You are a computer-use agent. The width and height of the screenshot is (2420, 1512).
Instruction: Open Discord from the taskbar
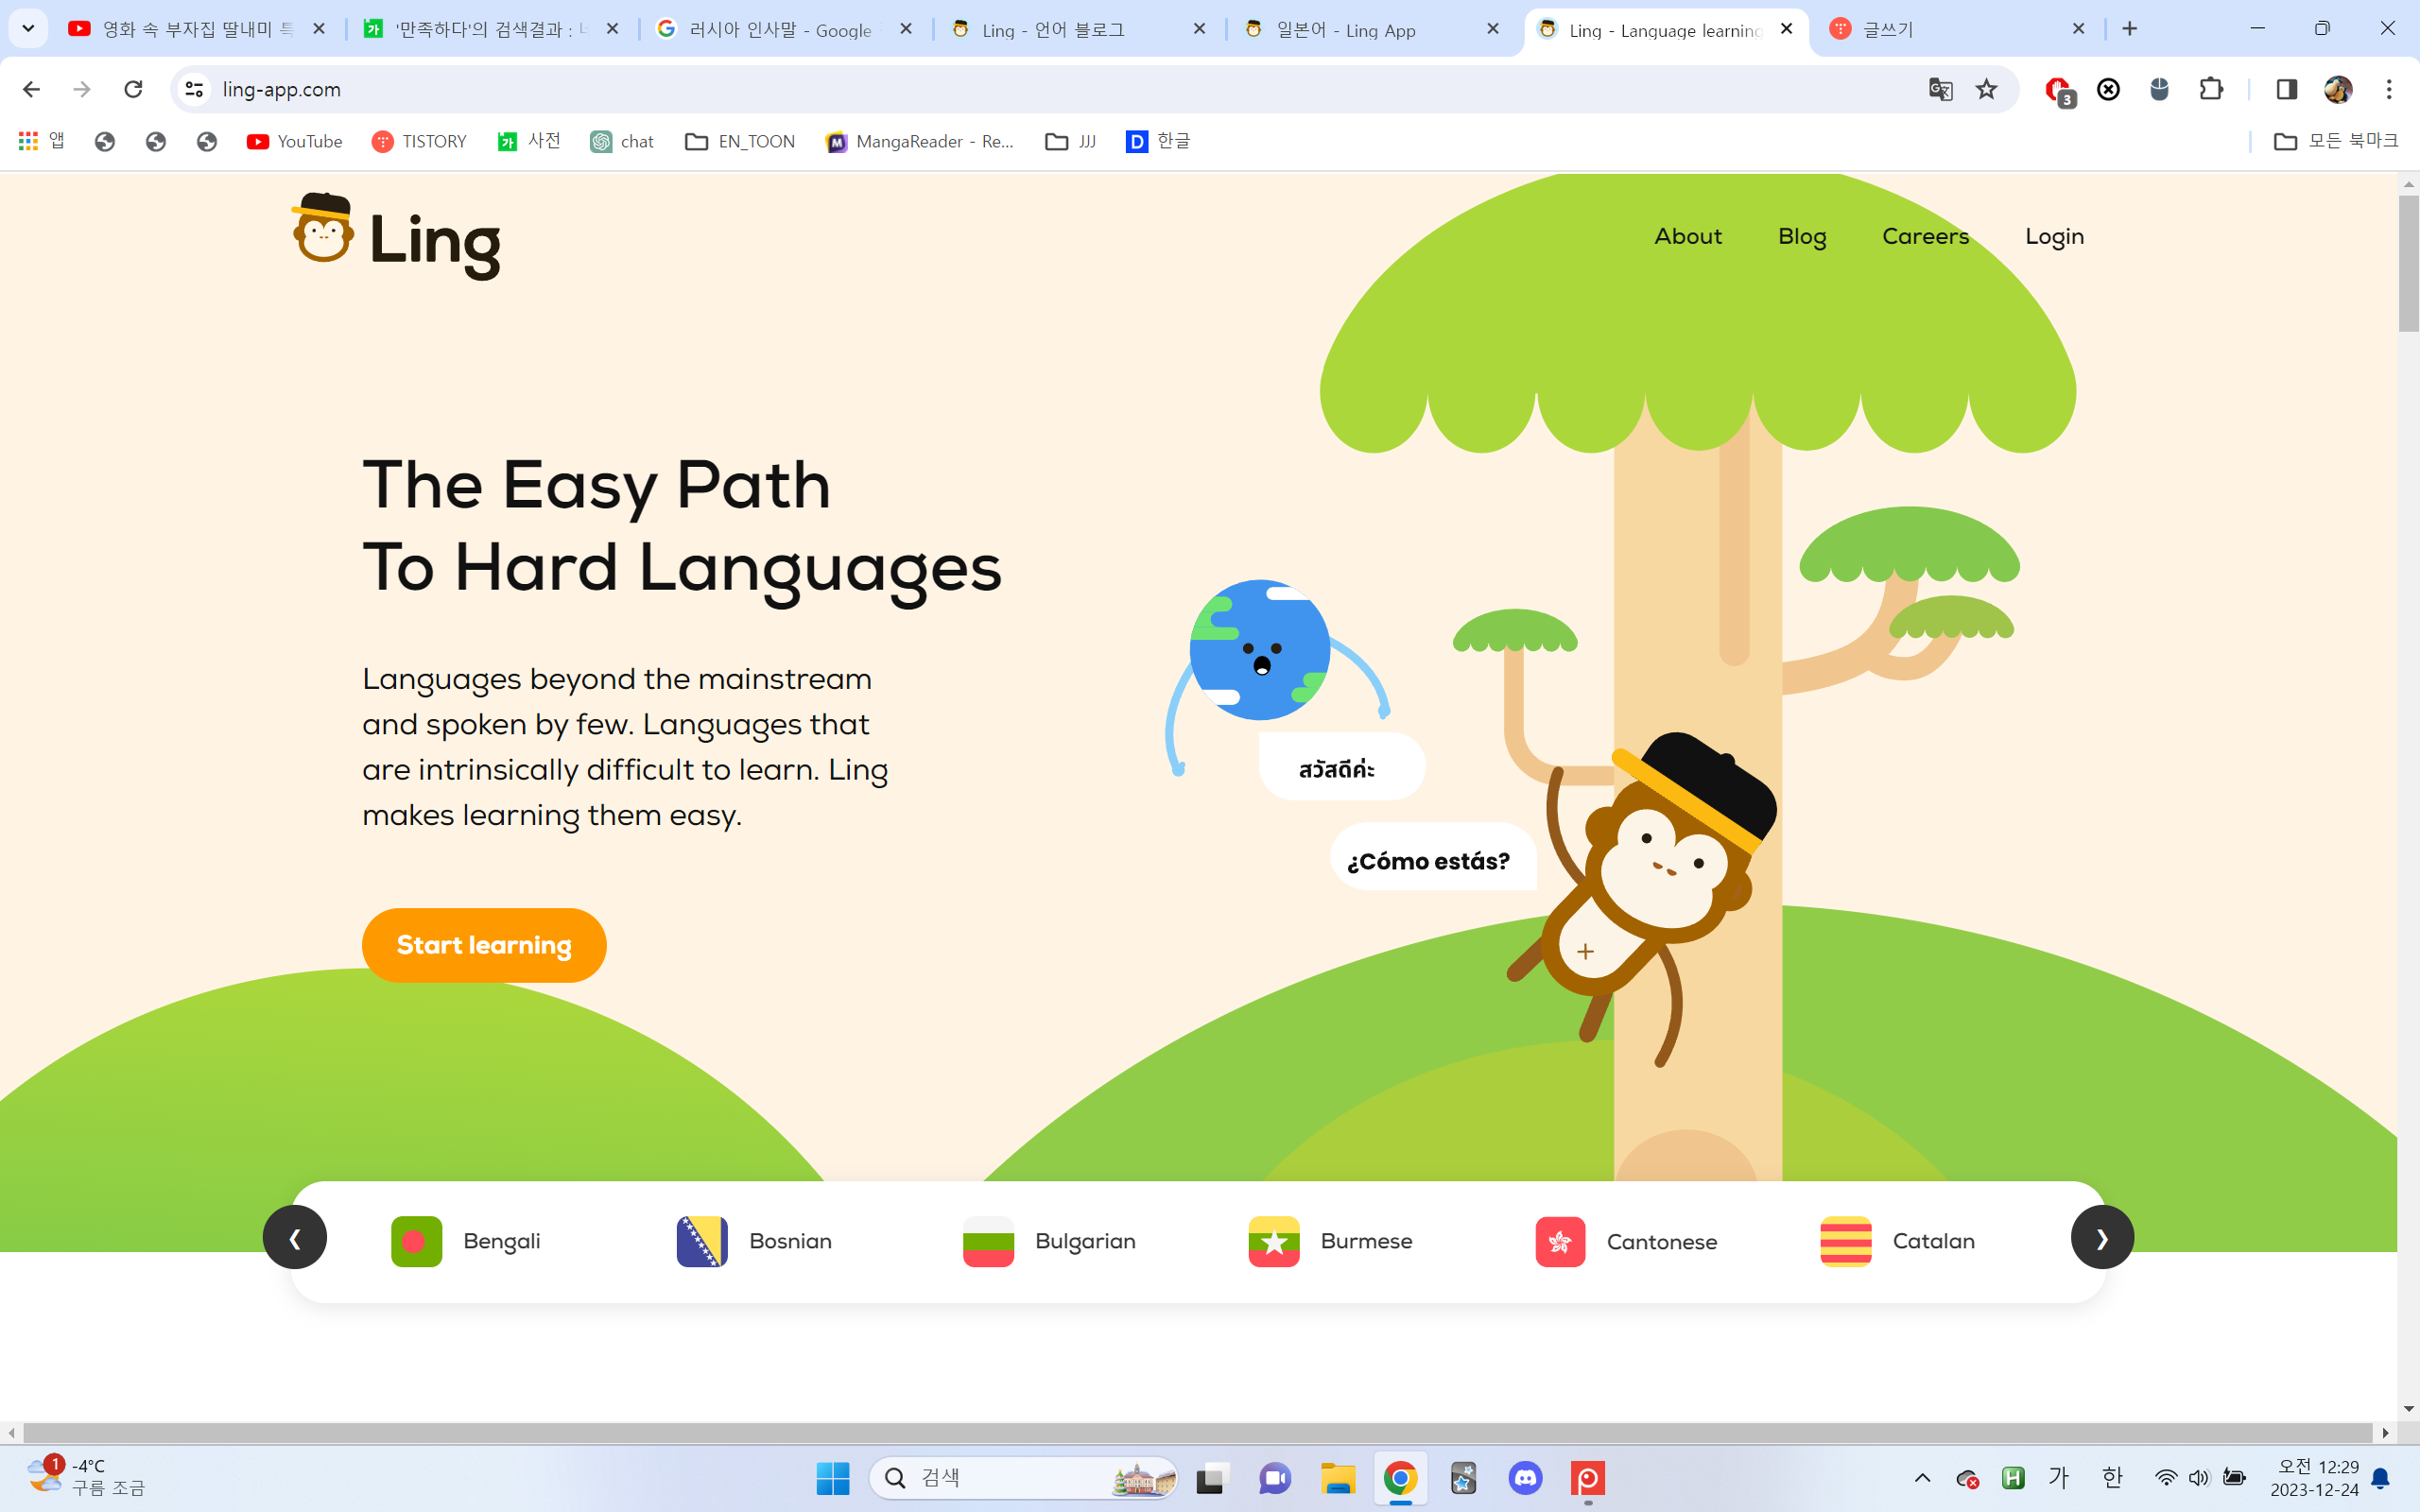click(x=1525, y=1477)
